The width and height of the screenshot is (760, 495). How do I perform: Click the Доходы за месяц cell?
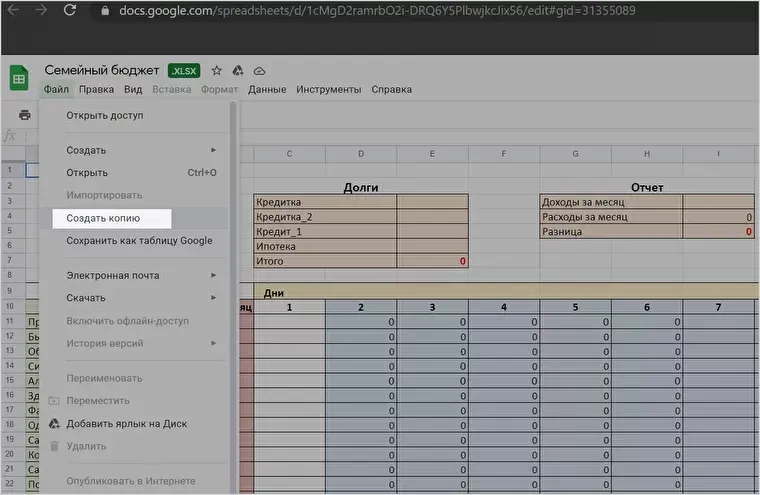click(x=611, y=202)
